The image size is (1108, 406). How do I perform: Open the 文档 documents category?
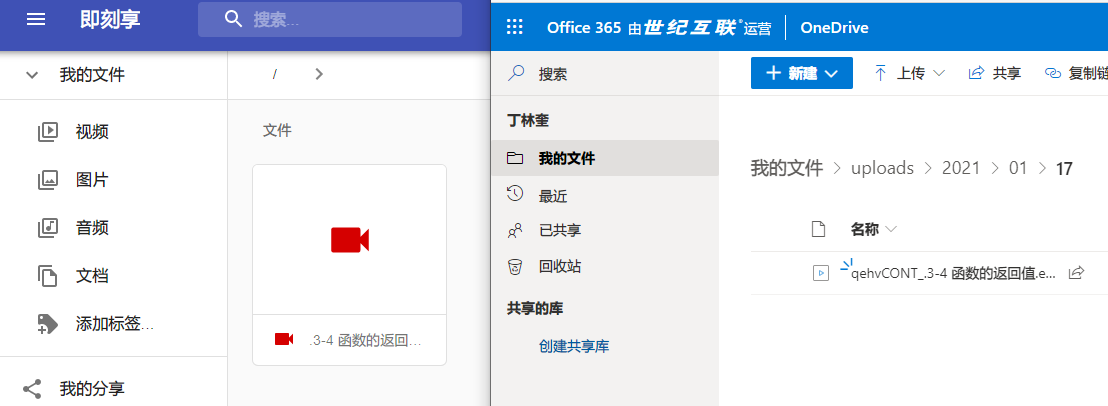click(x=91, y=276)
